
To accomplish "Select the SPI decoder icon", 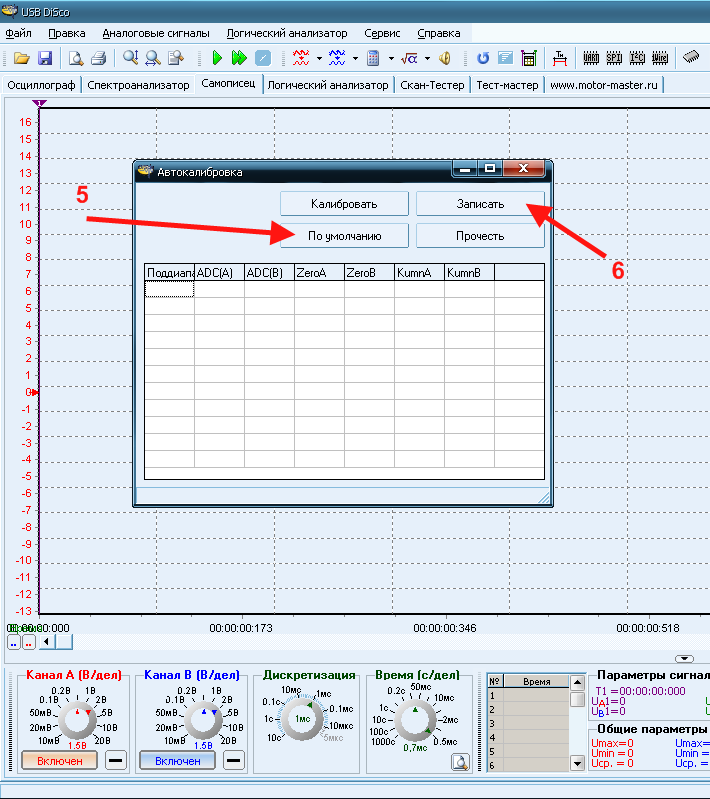I will 614,58.
